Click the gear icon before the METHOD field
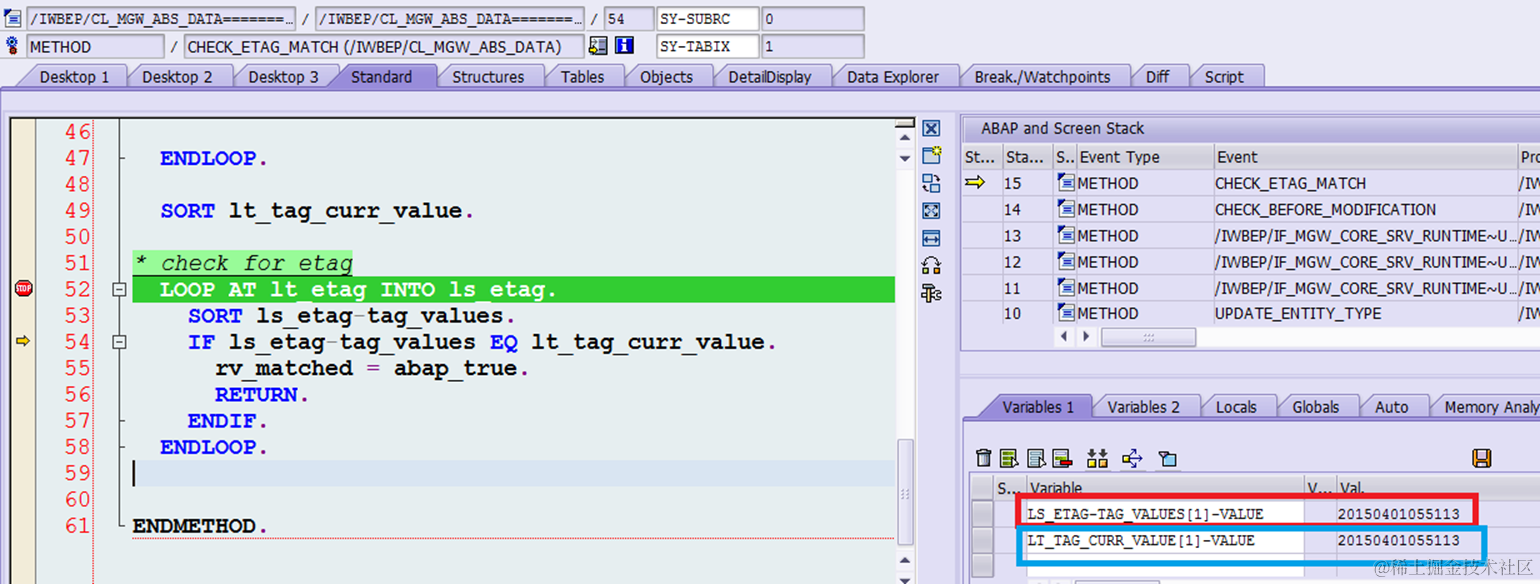 [13, 46]
